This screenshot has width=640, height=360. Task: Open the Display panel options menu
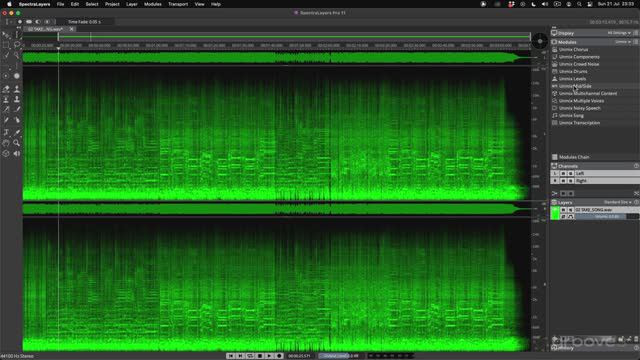[x=636, y=33]
